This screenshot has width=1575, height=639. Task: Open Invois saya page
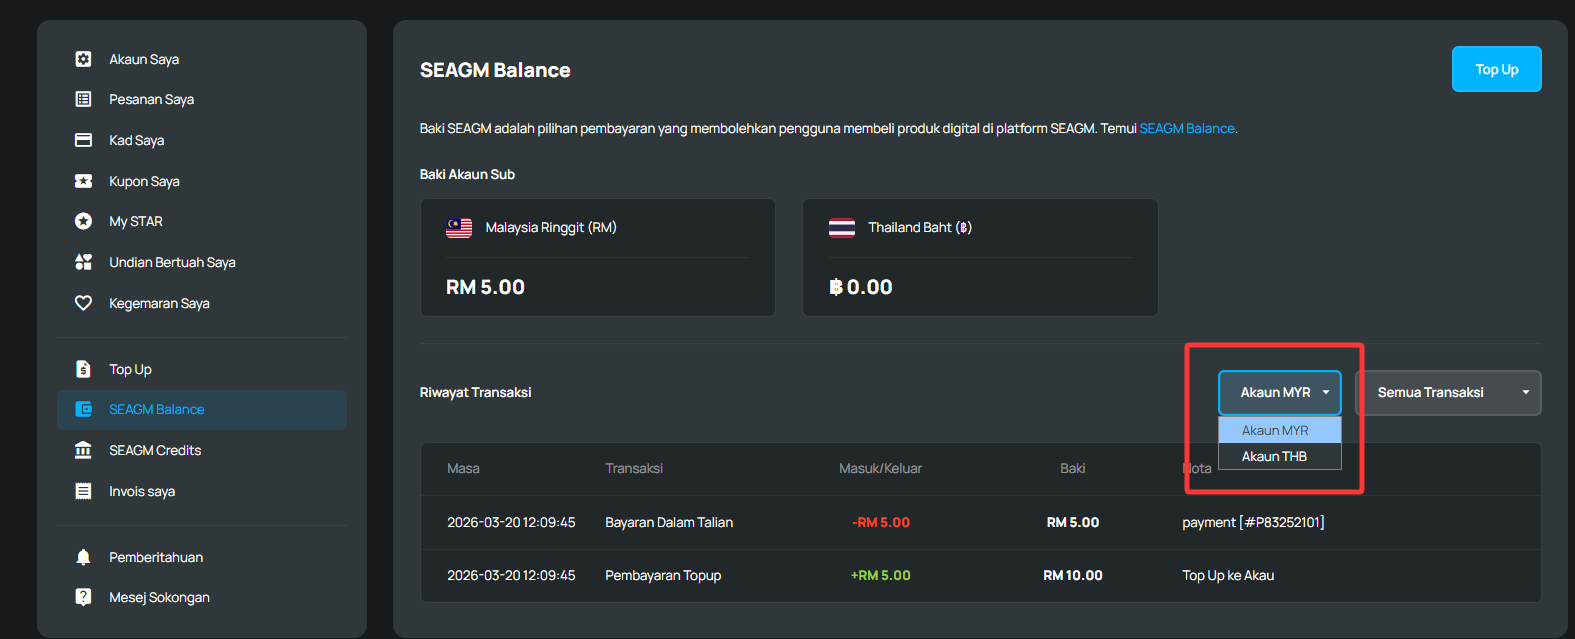(x=203, y=491)
